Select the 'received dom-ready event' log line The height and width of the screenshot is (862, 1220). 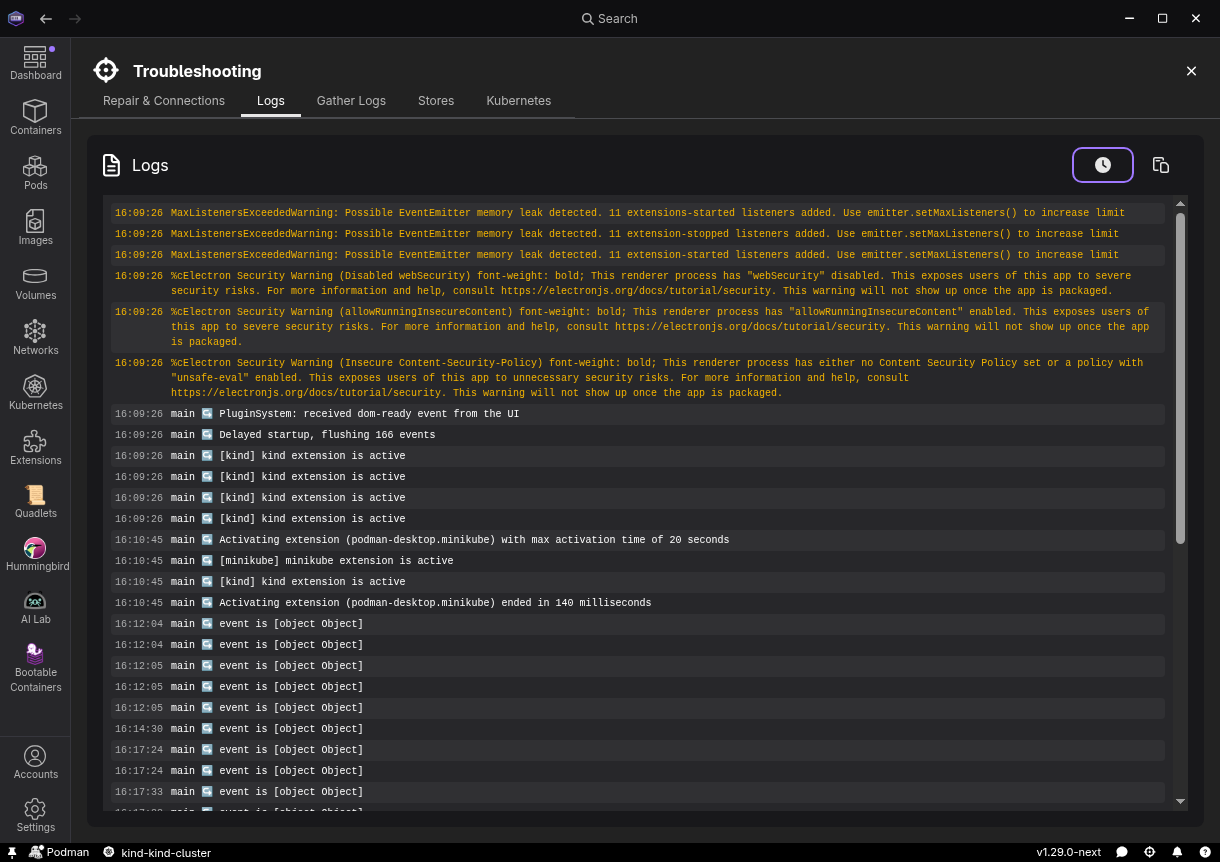(638, 414)
